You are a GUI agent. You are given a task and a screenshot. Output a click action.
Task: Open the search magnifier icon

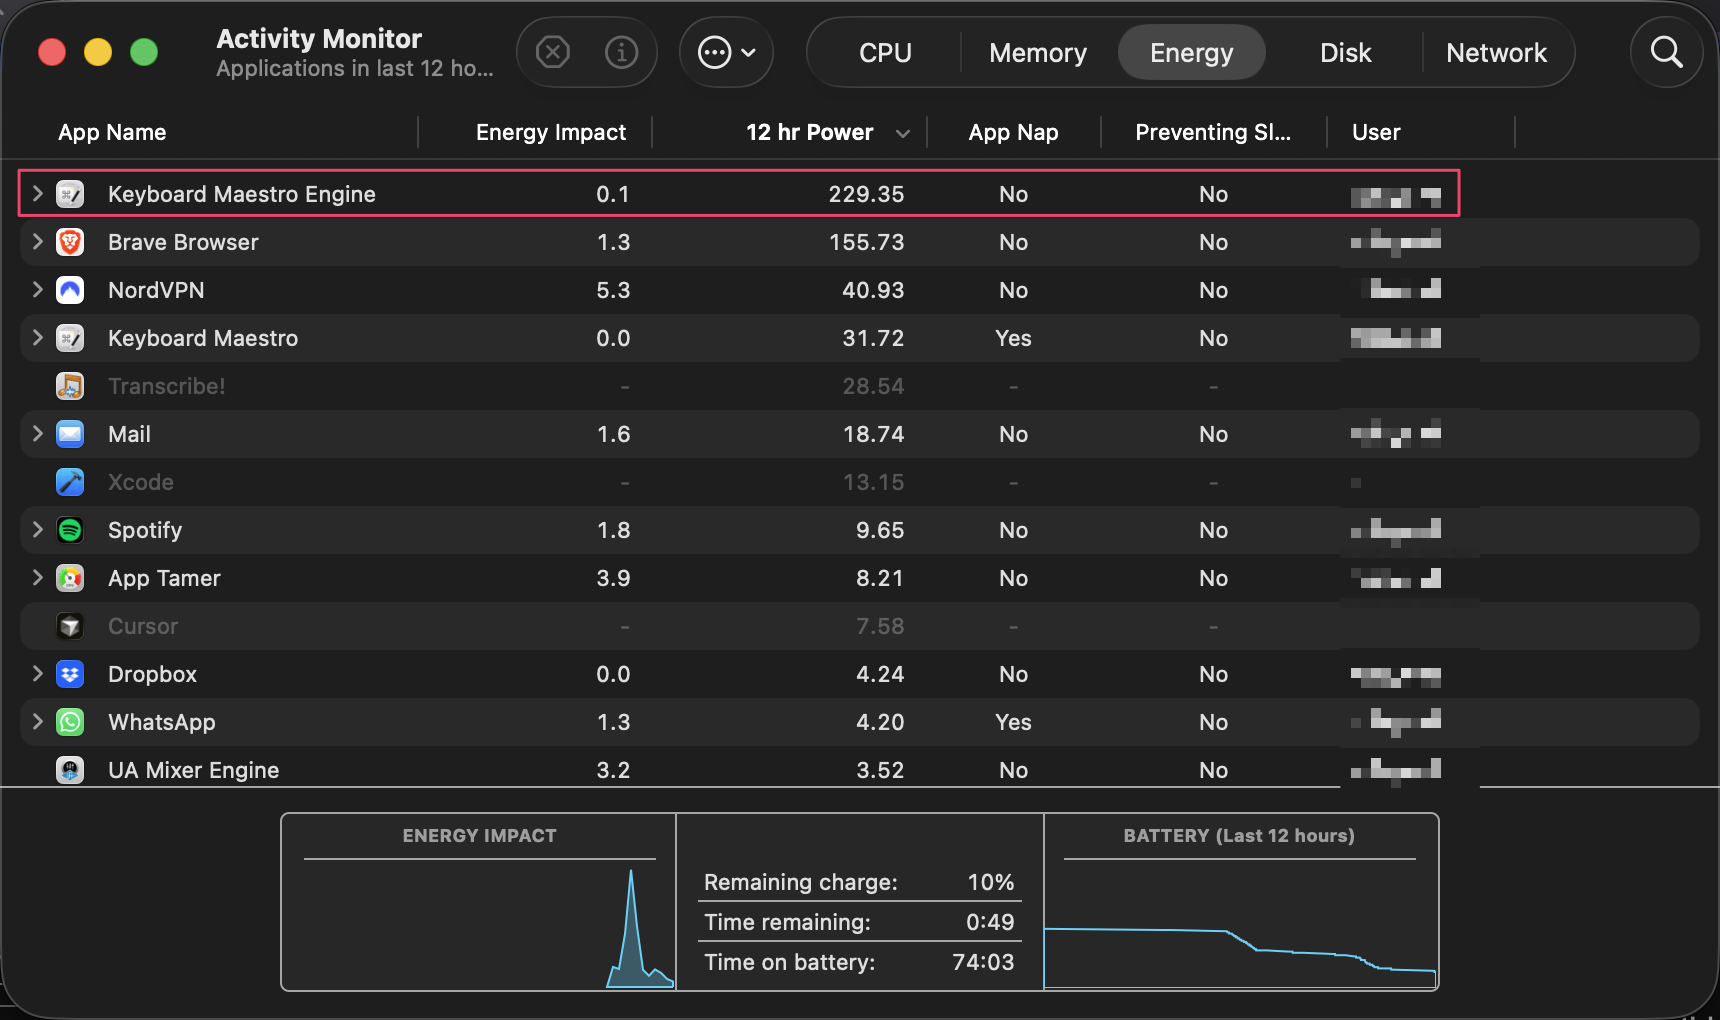point(1666,52)
